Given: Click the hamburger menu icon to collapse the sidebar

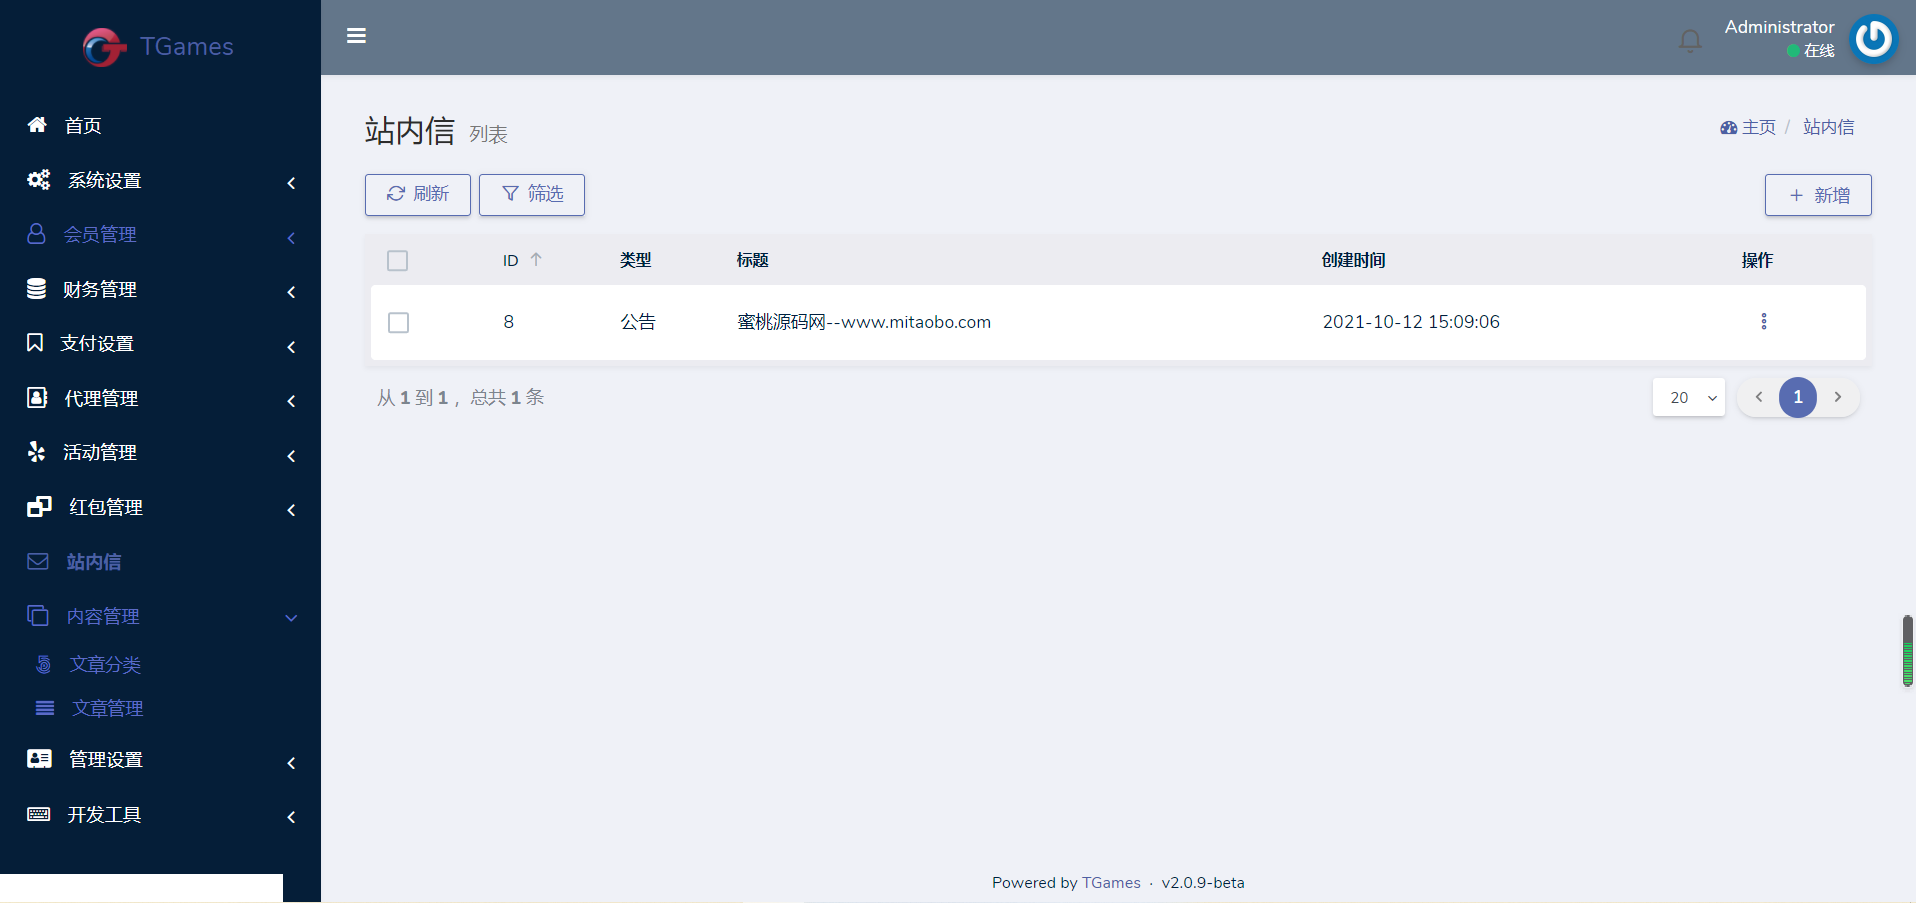Looking at the screenshot, I should [356, 36].
